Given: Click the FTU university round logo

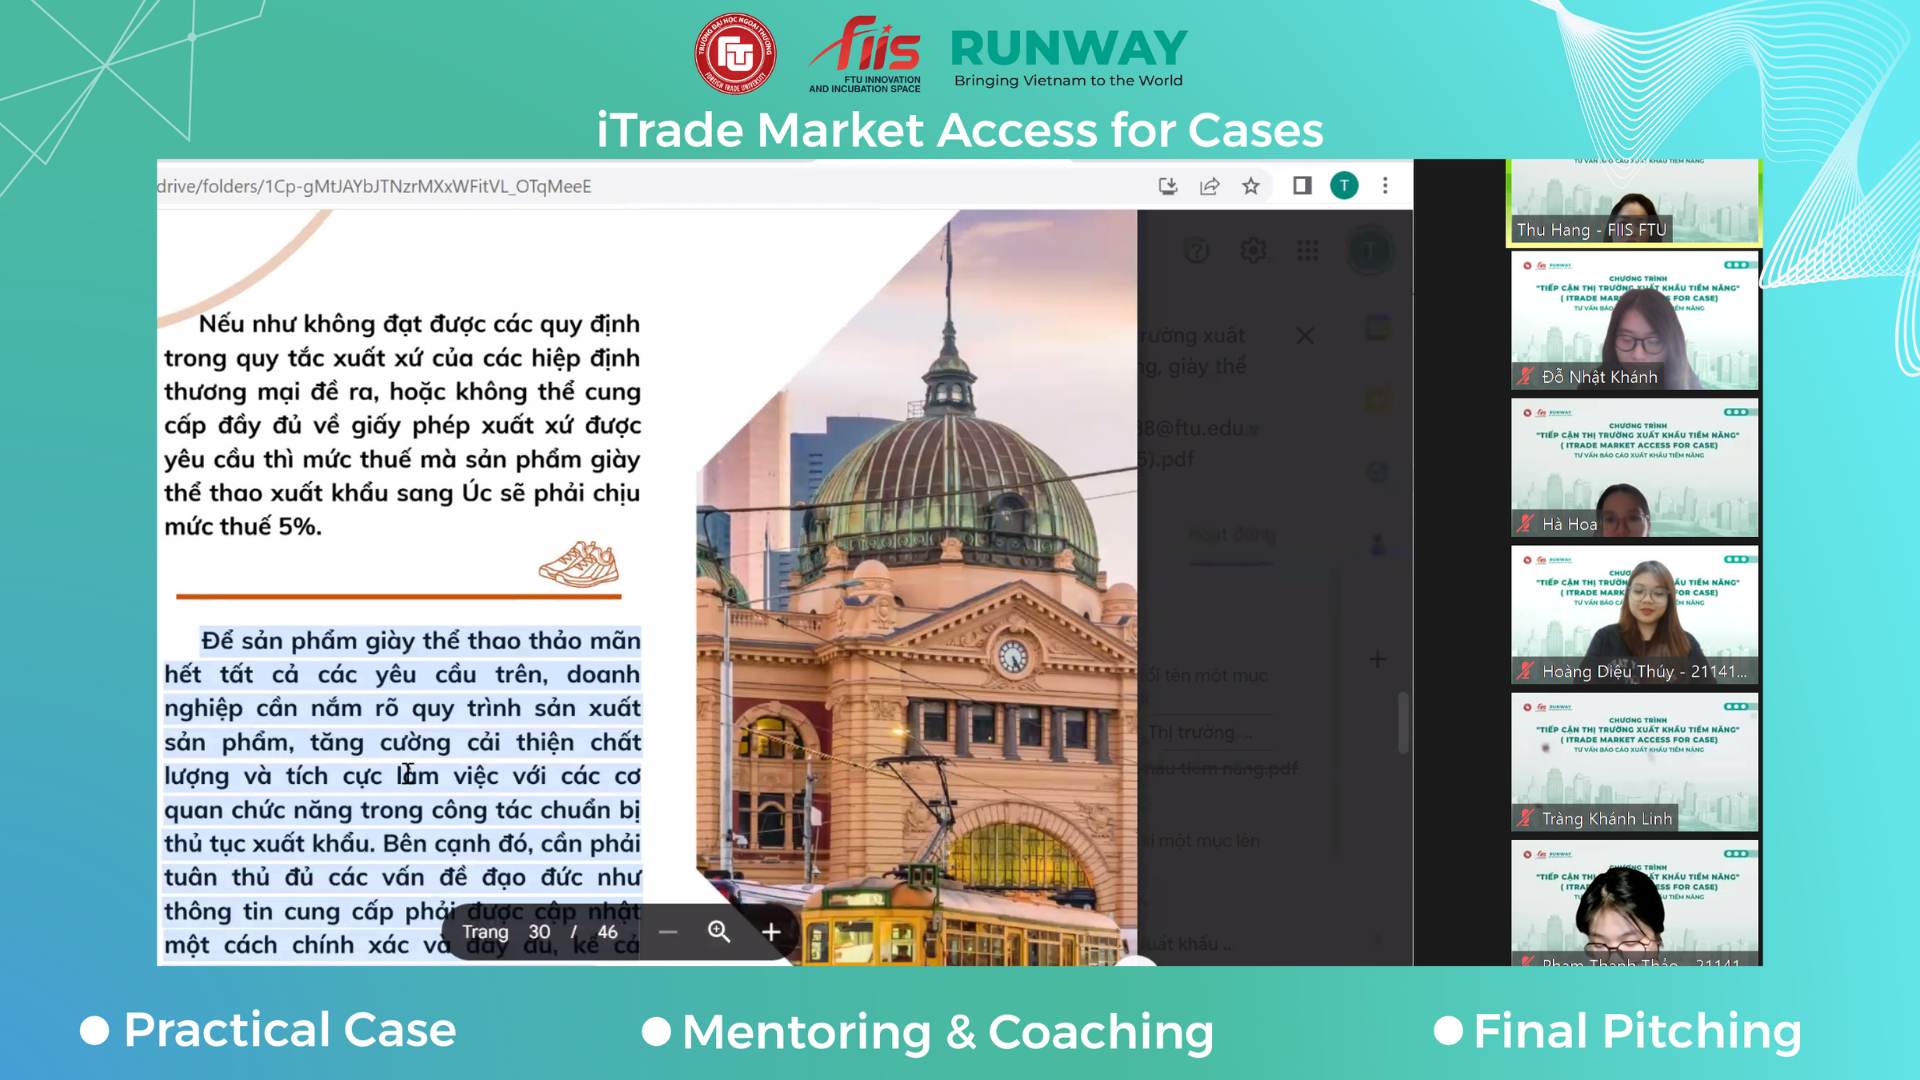Looking at the screenshot, I should pyautogui.click(x=735, y=54).
